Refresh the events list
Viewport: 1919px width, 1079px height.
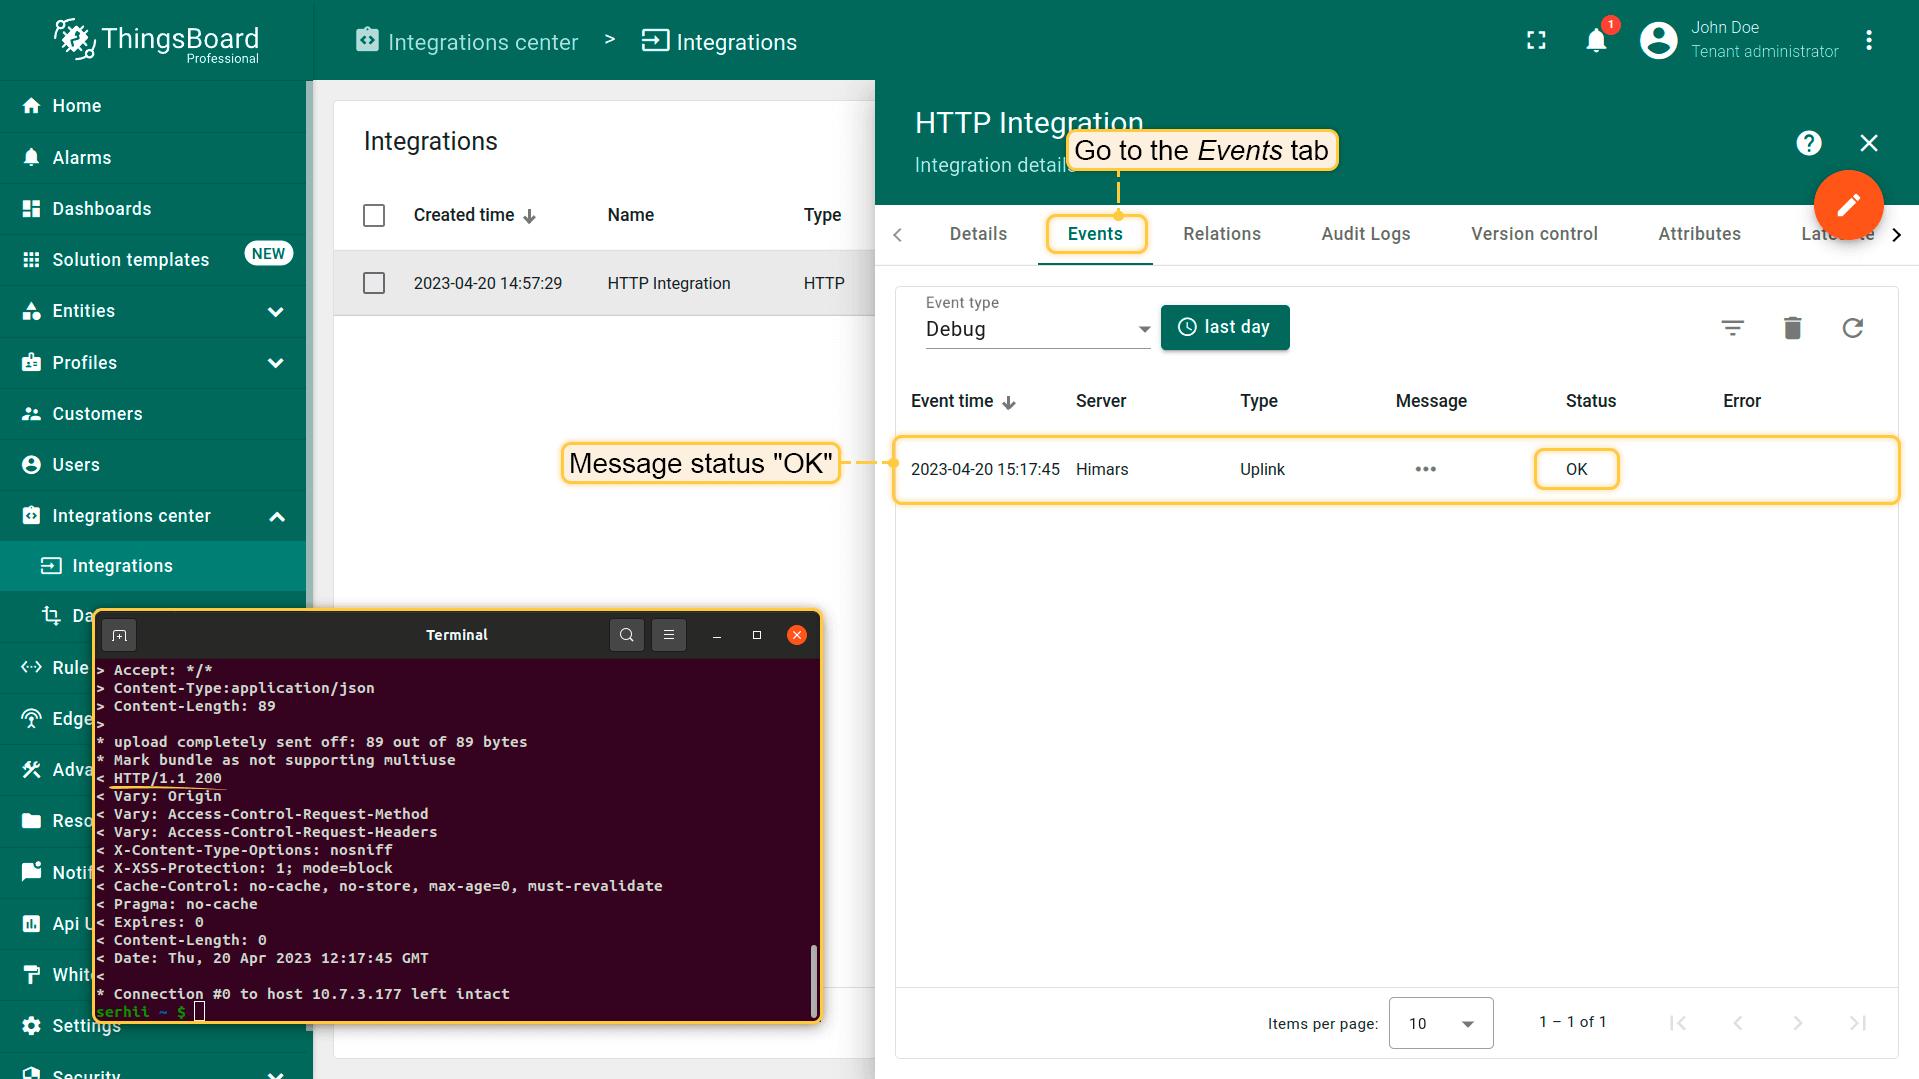coord(1852,328)
